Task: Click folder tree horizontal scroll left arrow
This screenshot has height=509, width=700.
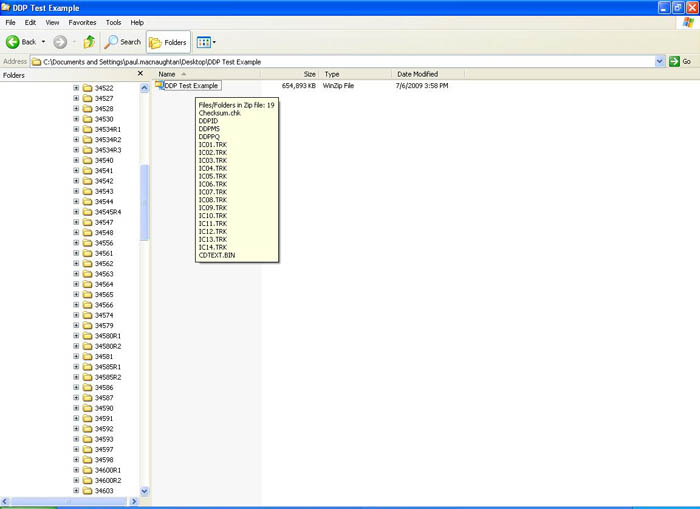Action: (x=5, y=501)
